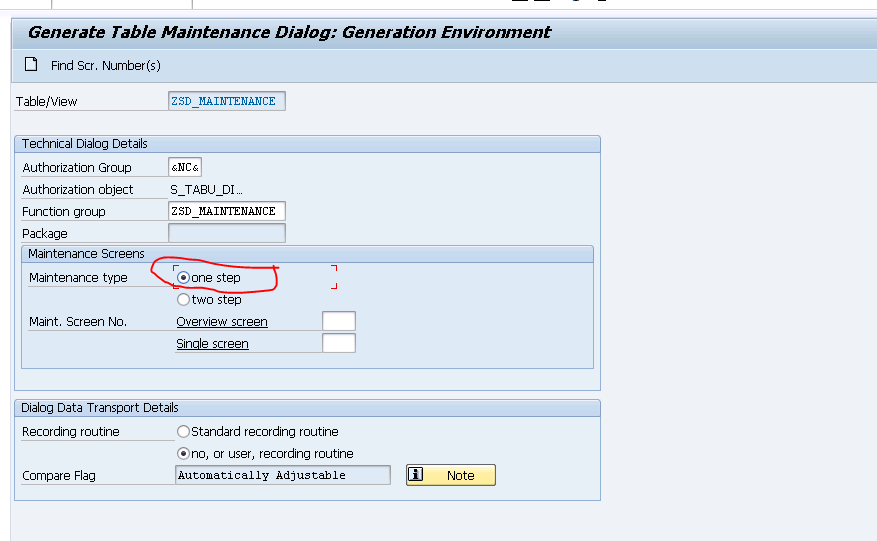Image resolution: width=877 pixels, height=541 pixels.
Task: Click the Package label
Action: [x=45, y=233]
